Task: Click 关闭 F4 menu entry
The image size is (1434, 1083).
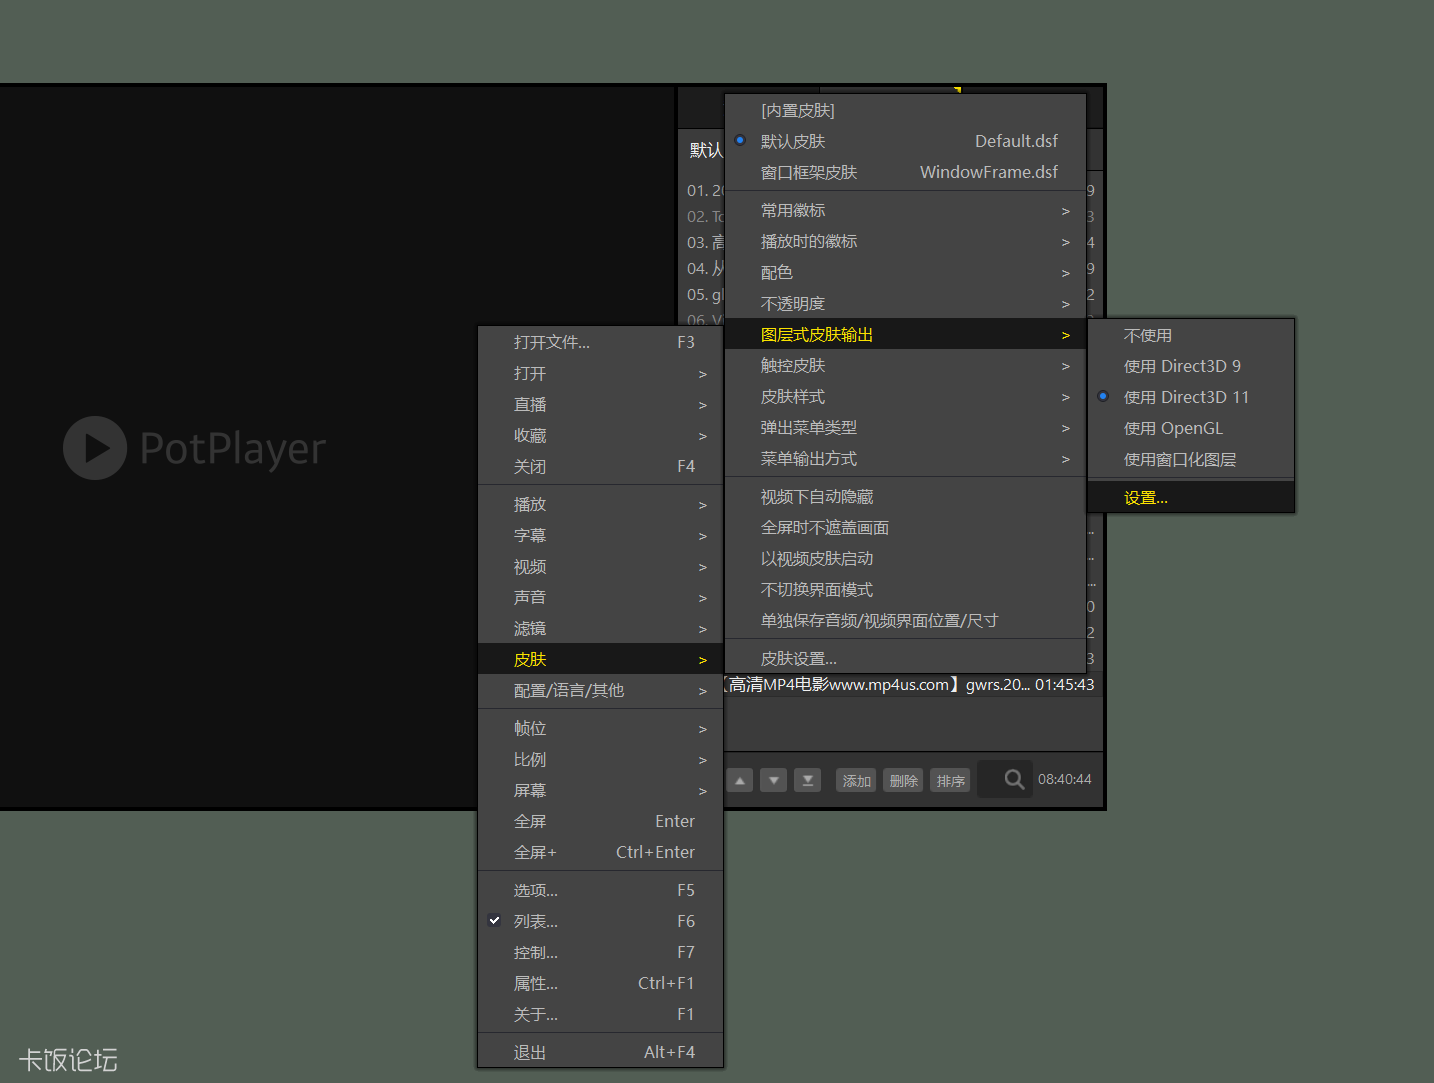Action: point(600,466)
